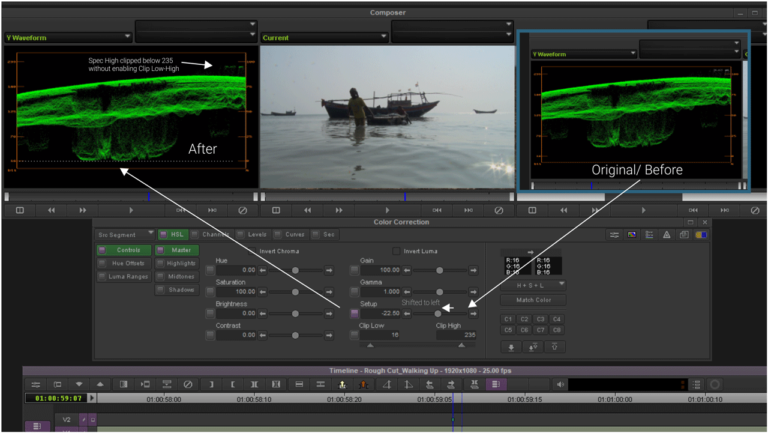Viewport: 768px width, 433px height.
Task: Click the purple track panel icon left of V2
Action: [x=37, y=426]
